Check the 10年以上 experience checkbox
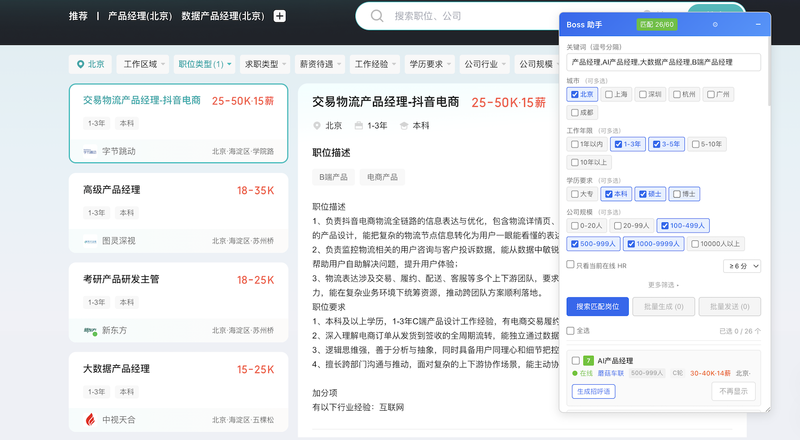800x440 pixels. click(575, 162)
